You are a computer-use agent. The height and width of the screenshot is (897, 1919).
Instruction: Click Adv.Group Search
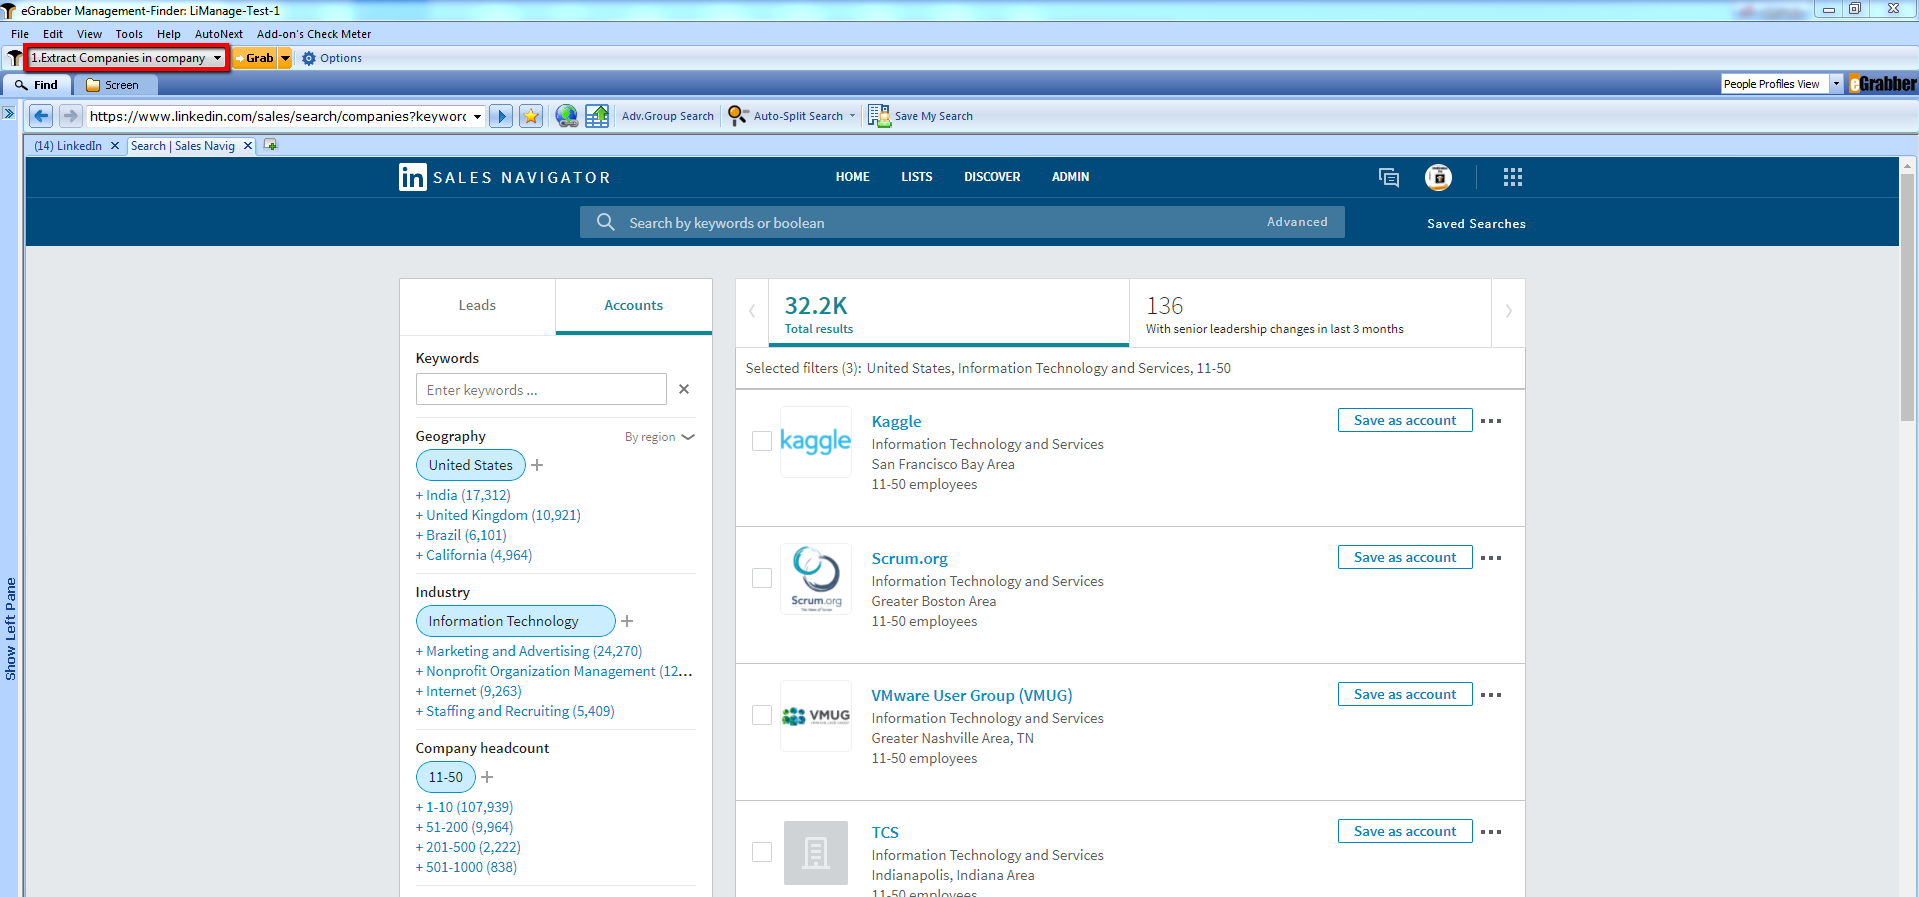668,116
